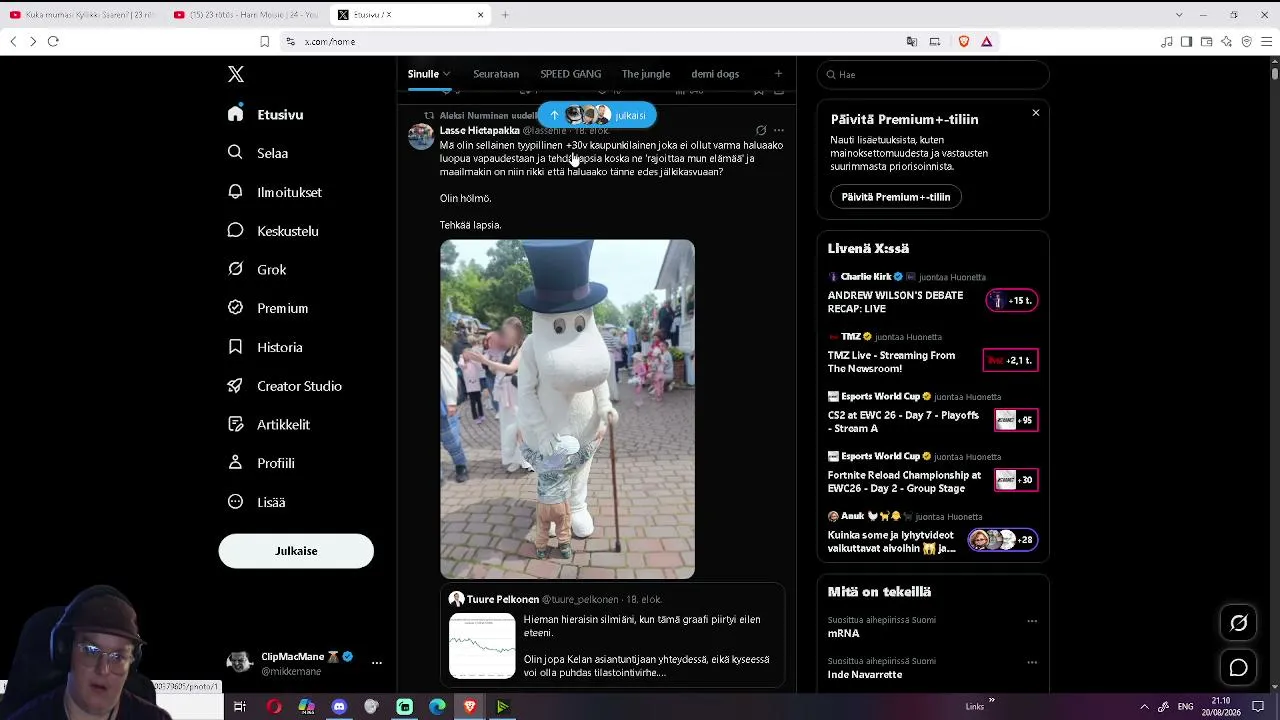
Task: Open account menu dots beside ClipMacMane
Action: coord(377,663)
